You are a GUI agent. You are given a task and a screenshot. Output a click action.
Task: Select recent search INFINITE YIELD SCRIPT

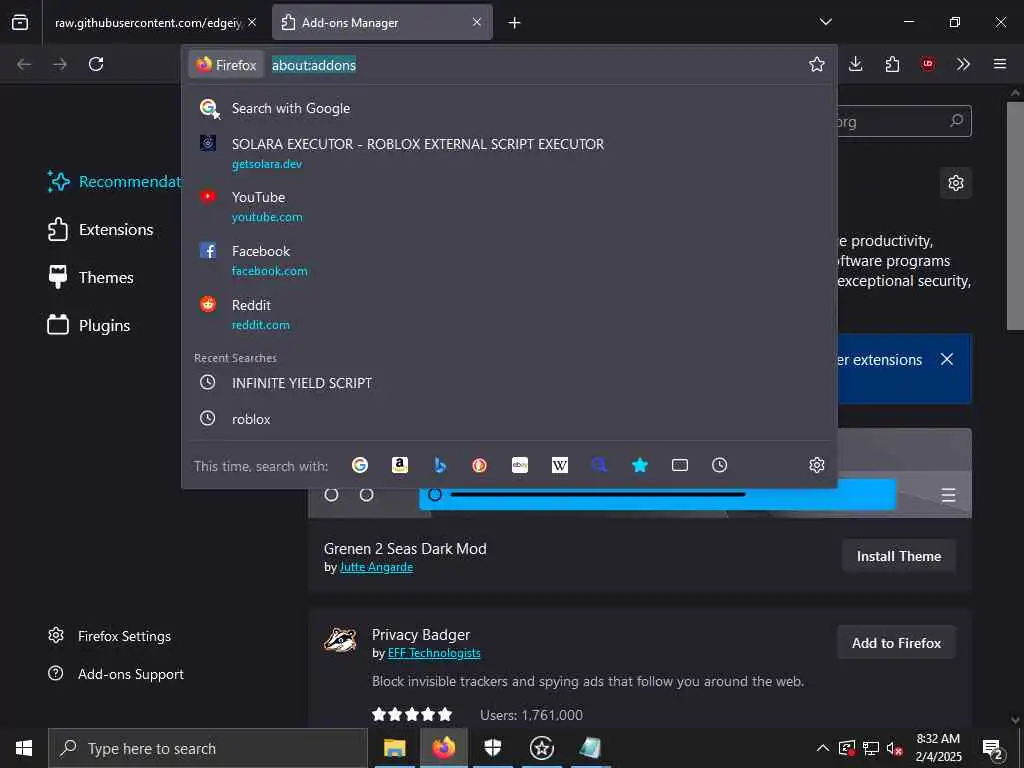click(509, 383)
